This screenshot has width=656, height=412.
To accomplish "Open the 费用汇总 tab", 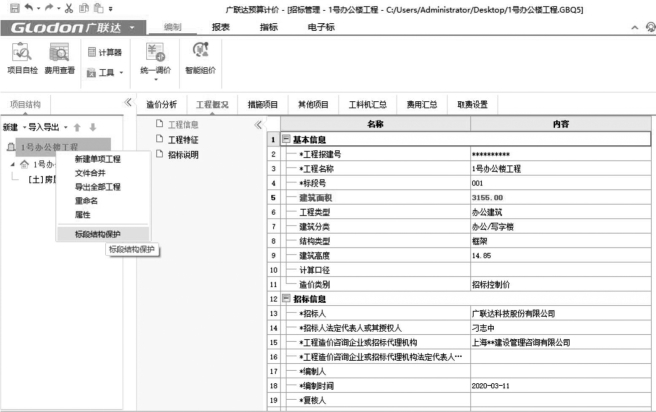I will point(422,105).
